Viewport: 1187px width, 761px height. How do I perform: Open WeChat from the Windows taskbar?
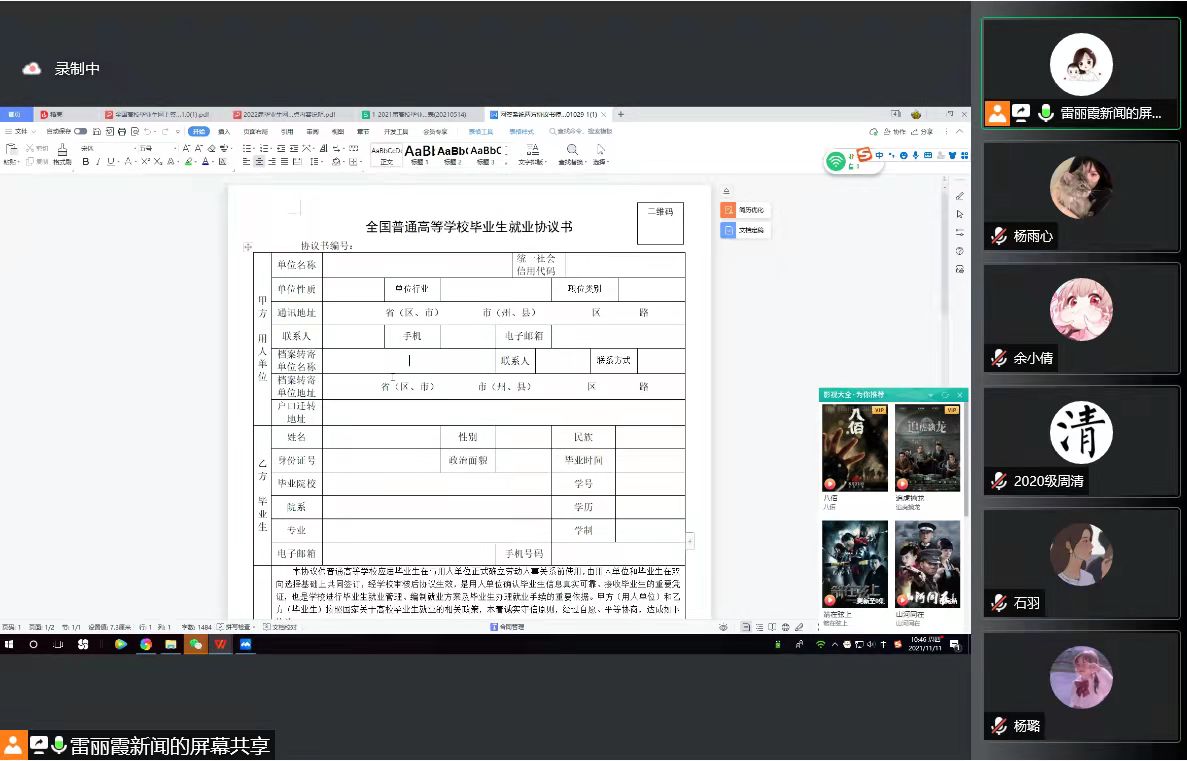click(x=196, y=645)
